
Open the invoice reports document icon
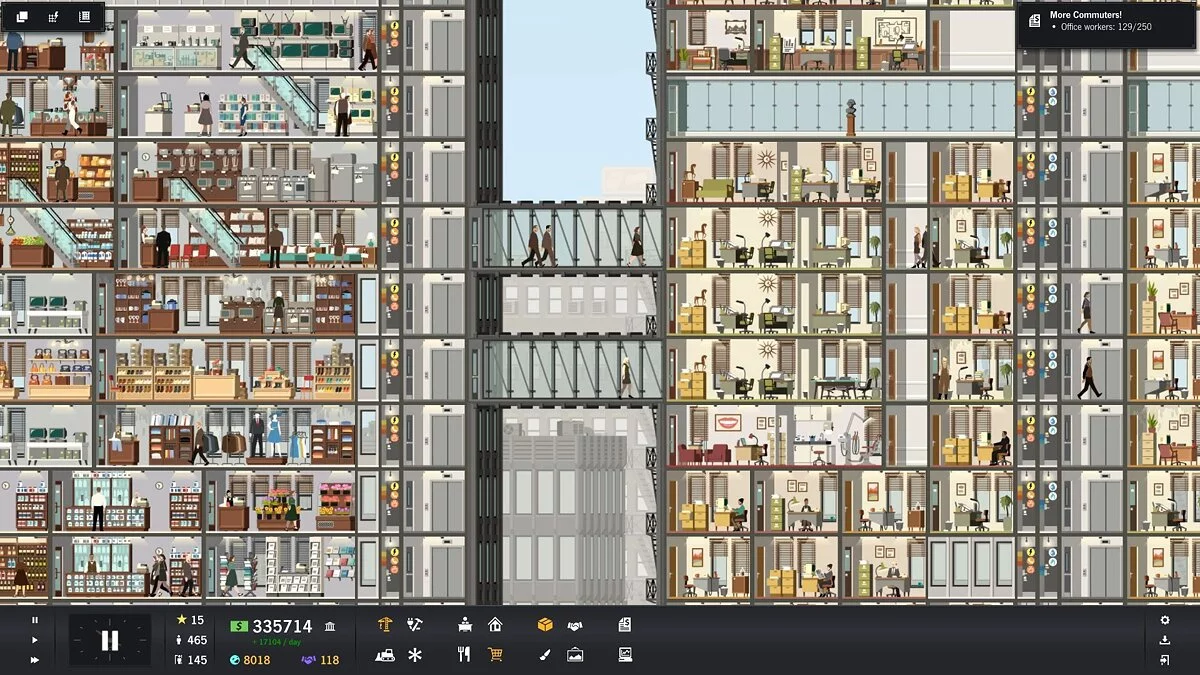(625, 625)
